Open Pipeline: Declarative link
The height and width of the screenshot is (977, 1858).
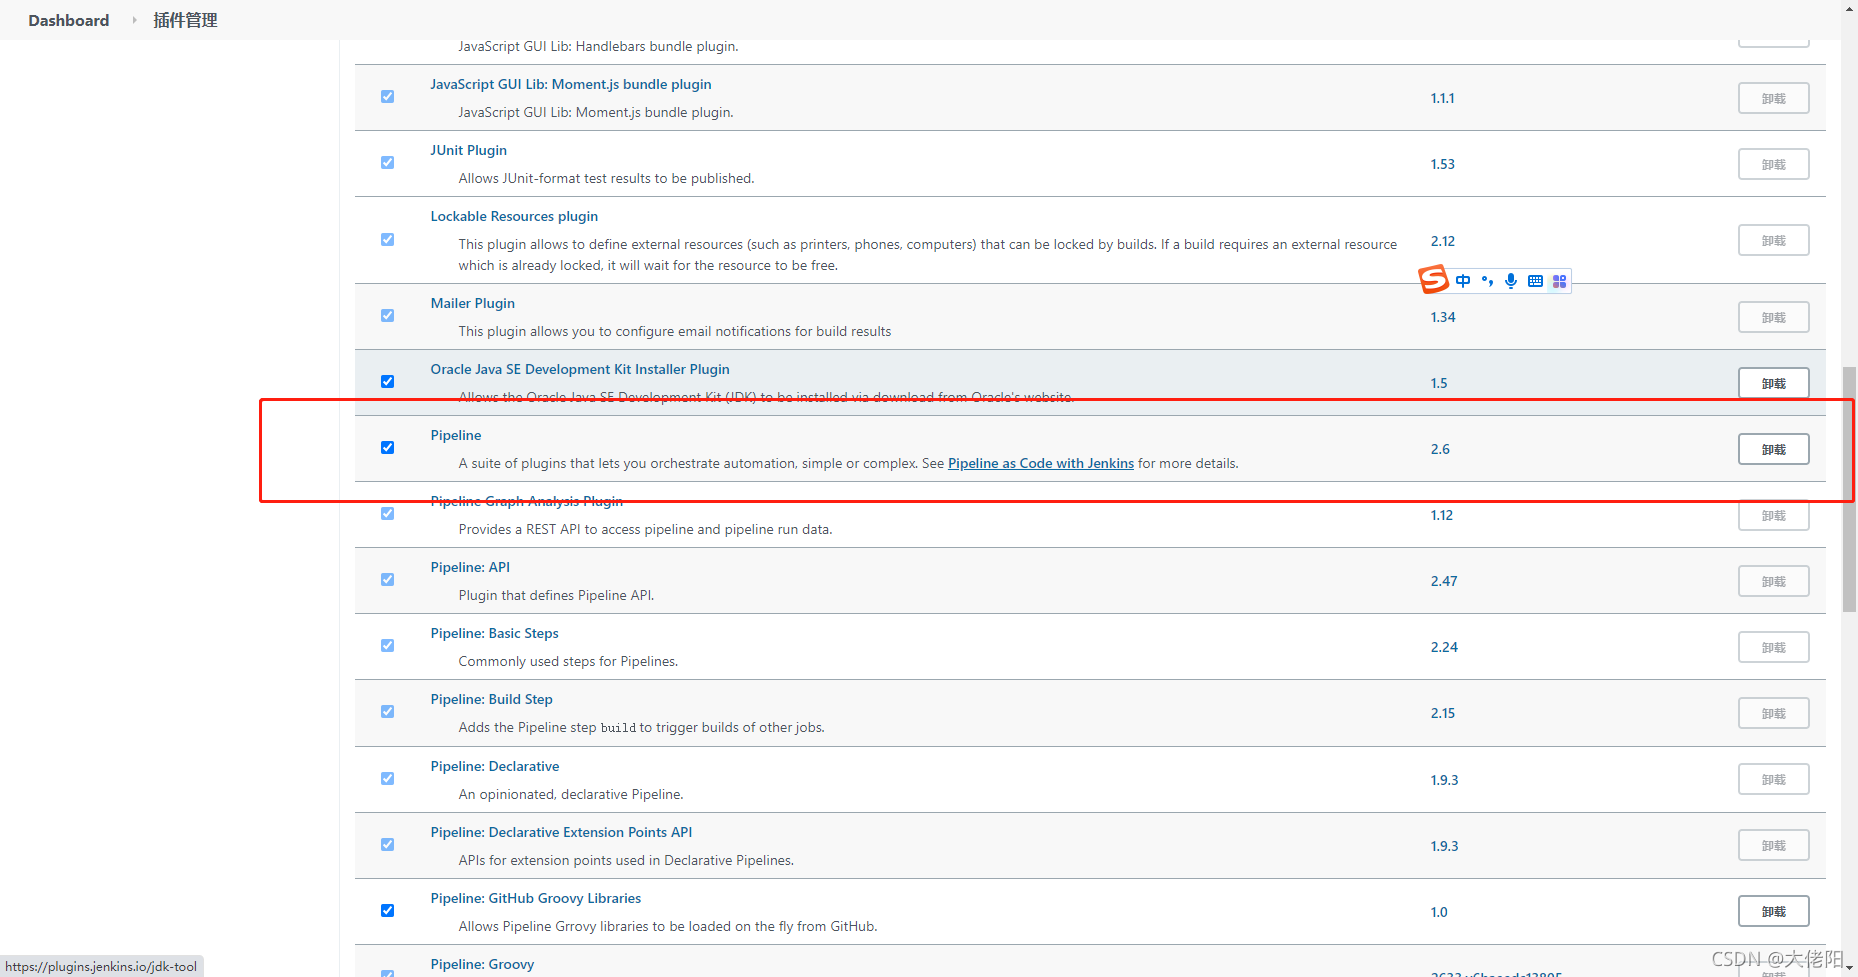point(495,766)
